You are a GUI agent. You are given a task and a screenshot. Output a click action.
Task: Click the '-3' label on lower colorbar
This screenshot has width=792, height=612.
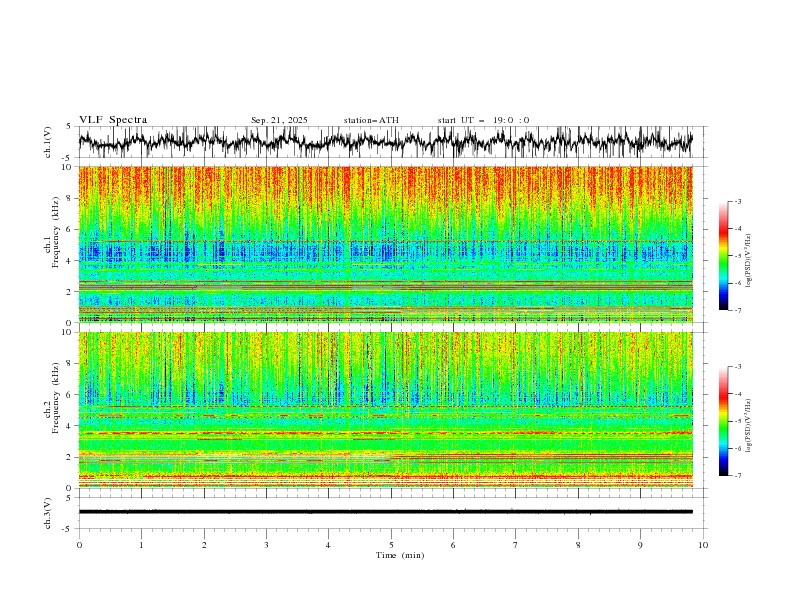[x=737, y=367]
